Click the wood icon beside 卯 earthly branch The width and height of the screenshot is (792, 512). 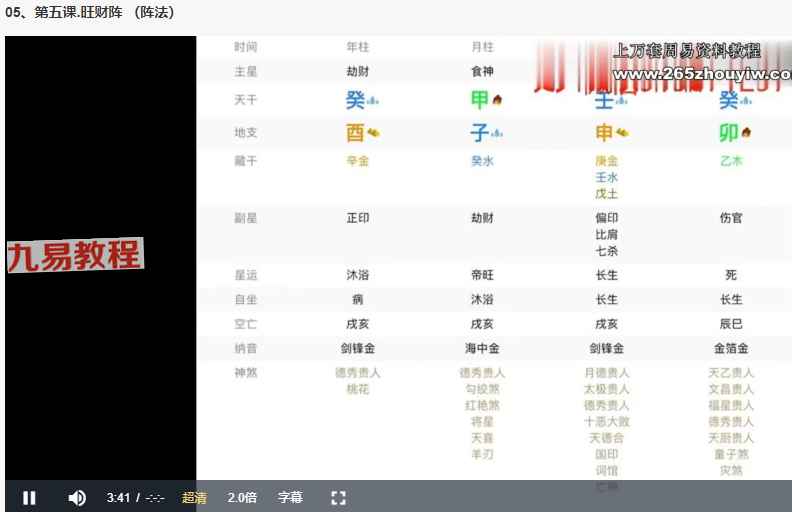[746, 133]
